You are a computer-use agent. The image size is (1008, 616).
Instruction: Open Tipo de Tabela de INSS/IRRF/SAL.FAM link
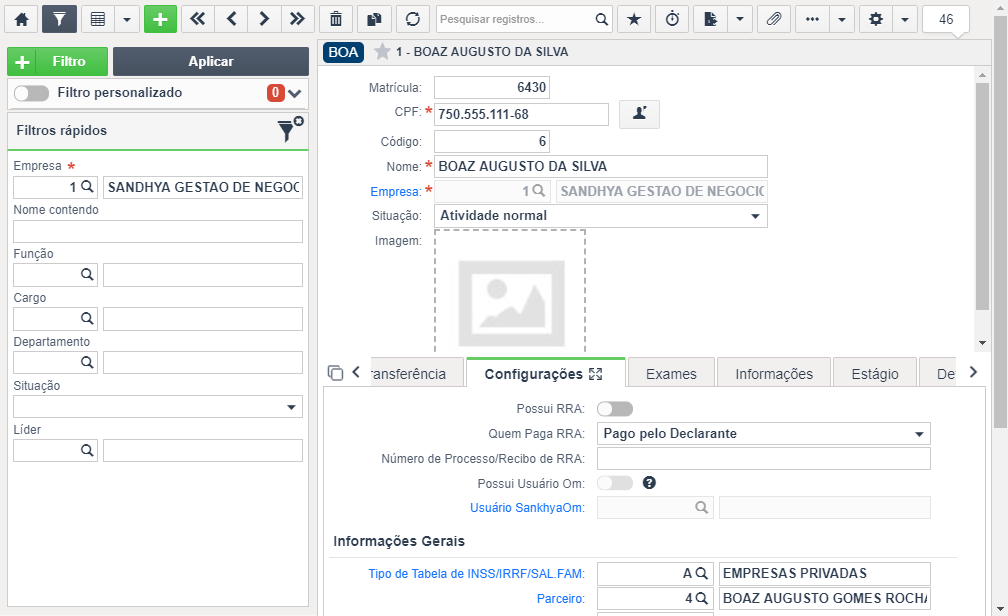pyautogui.click(x=476, y=574)
